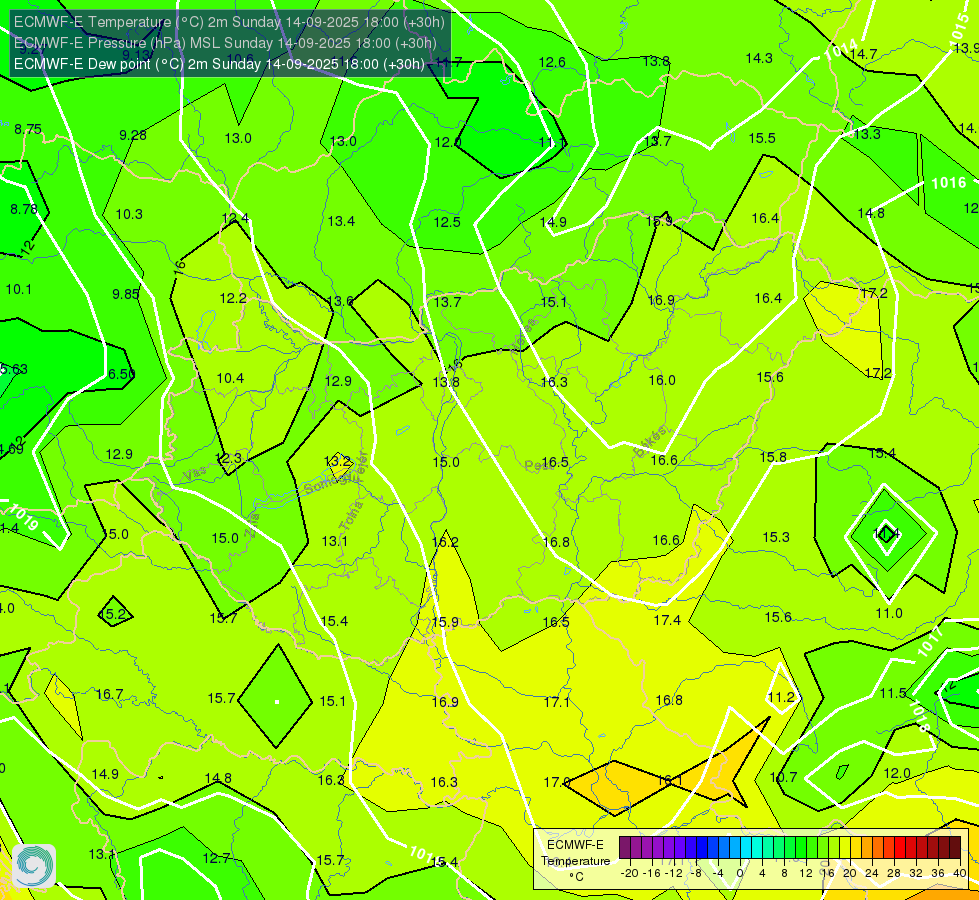979x900 pixels.
Task: Click the blue swirl logo icon
Action: coord(34,866)
